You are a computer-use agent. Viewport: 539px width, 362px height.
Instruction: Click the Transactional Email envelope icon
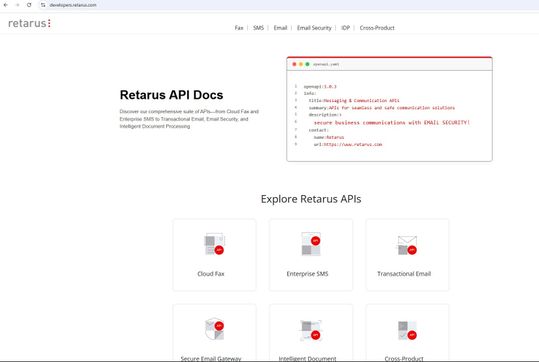coord(407,245)
